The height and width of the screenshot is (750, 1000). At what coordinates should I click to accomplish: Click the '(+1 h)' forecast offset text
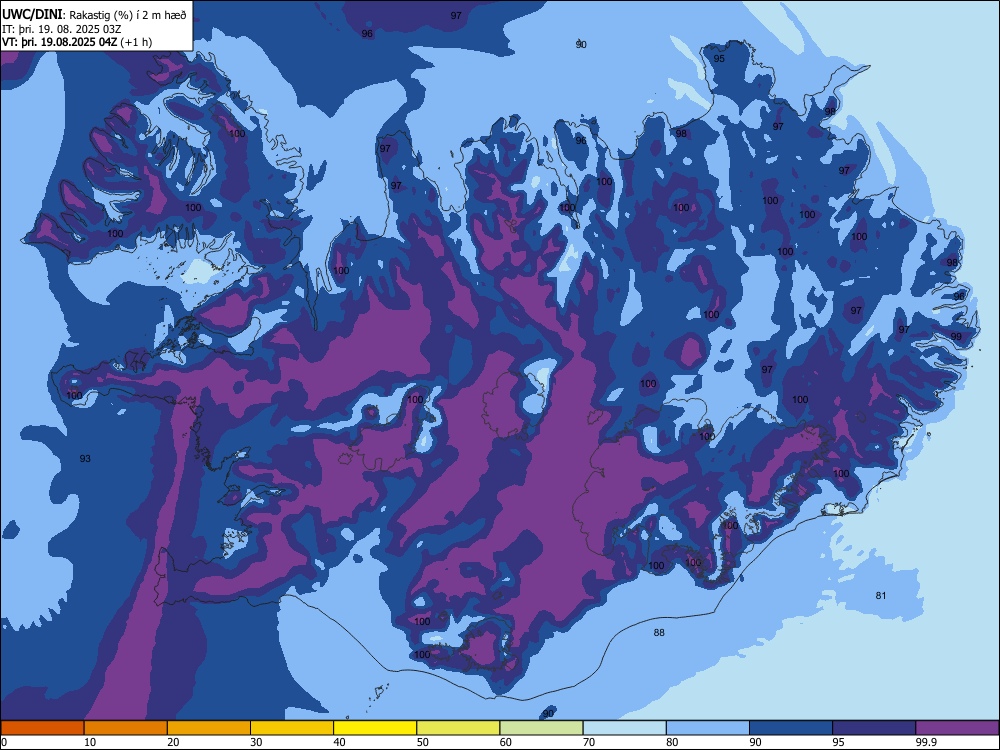[136, 42]
